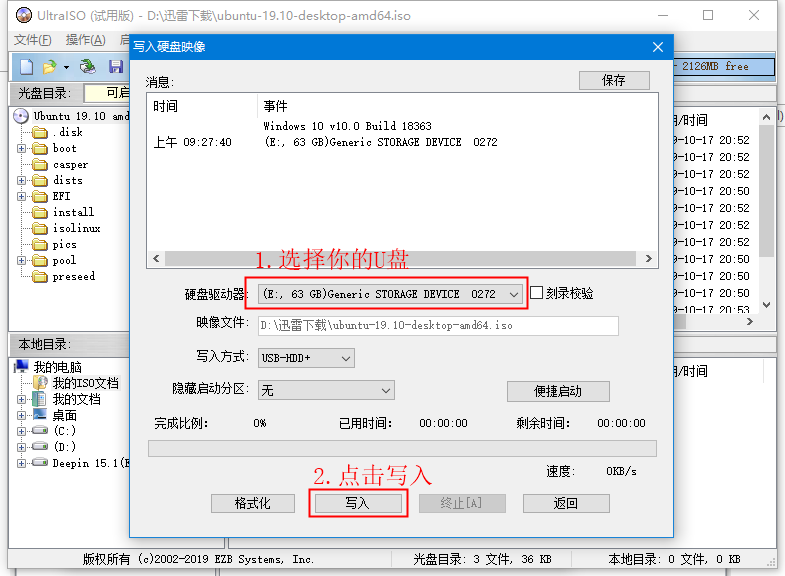
Task: Select the dists folder icon
Action: pos(40,181)
